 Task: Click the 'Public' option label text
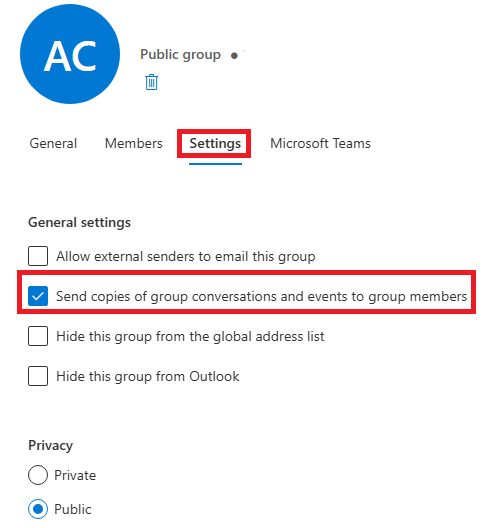73,509
